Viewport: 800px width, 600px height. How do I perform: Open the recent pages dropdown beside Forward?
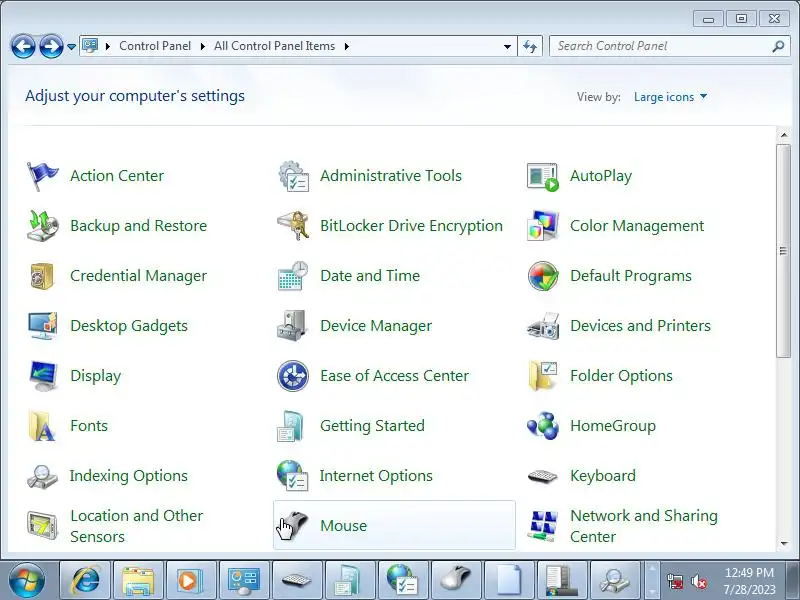[71, 46]
